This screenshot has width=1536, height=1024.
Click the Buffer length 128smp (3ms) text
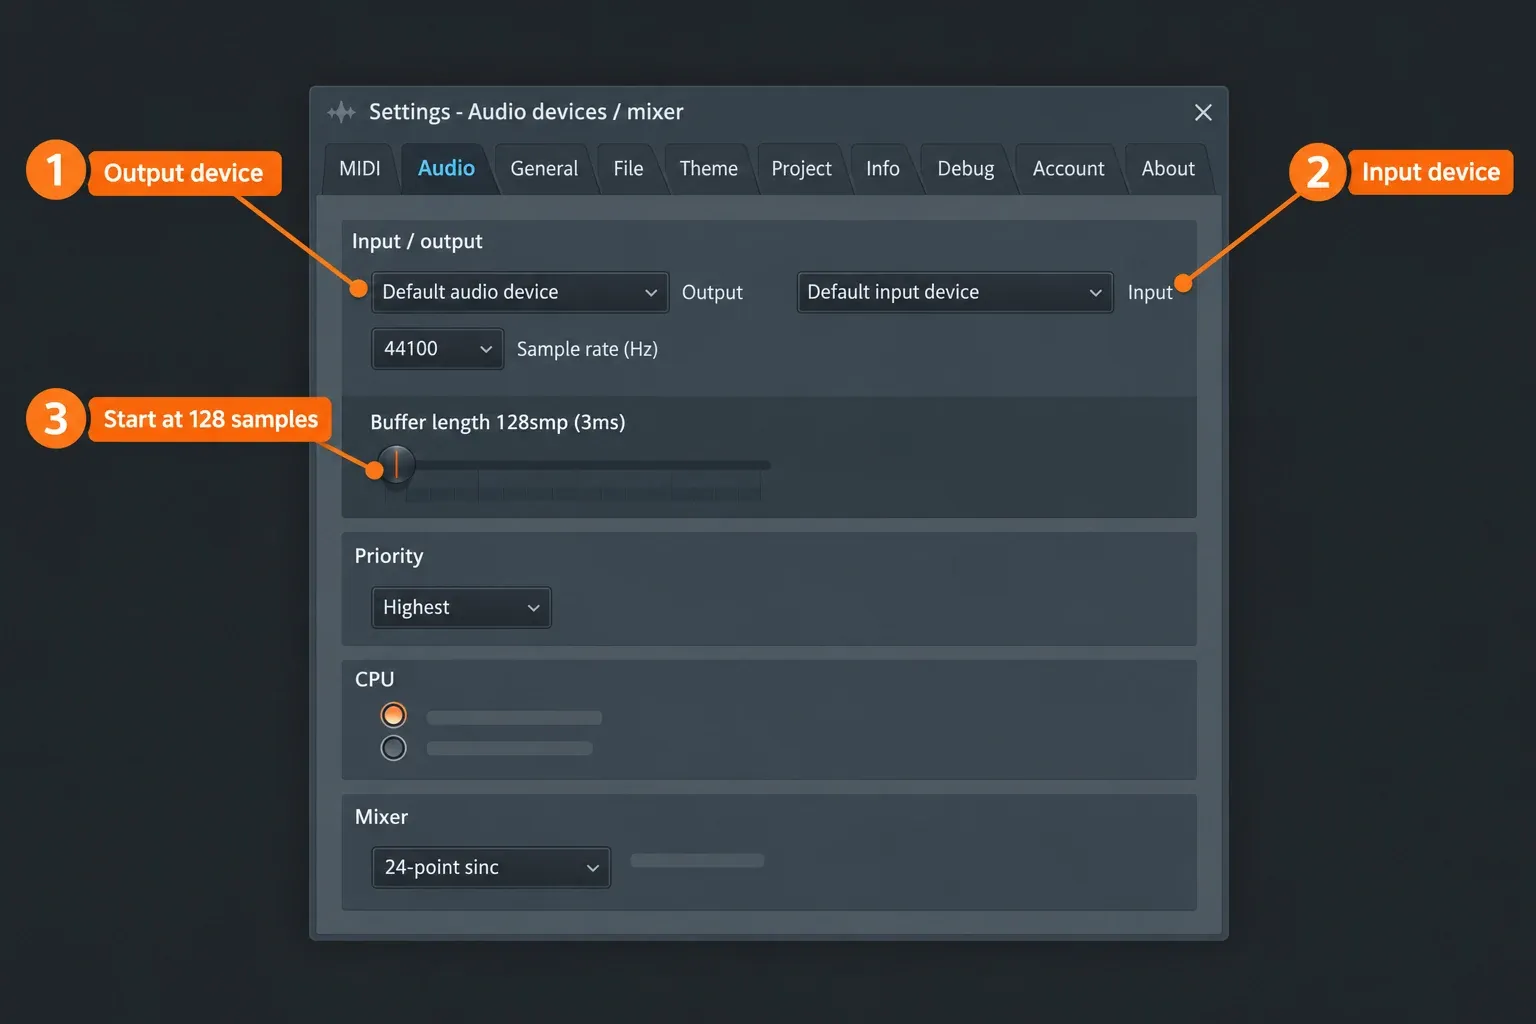point(498,422)
